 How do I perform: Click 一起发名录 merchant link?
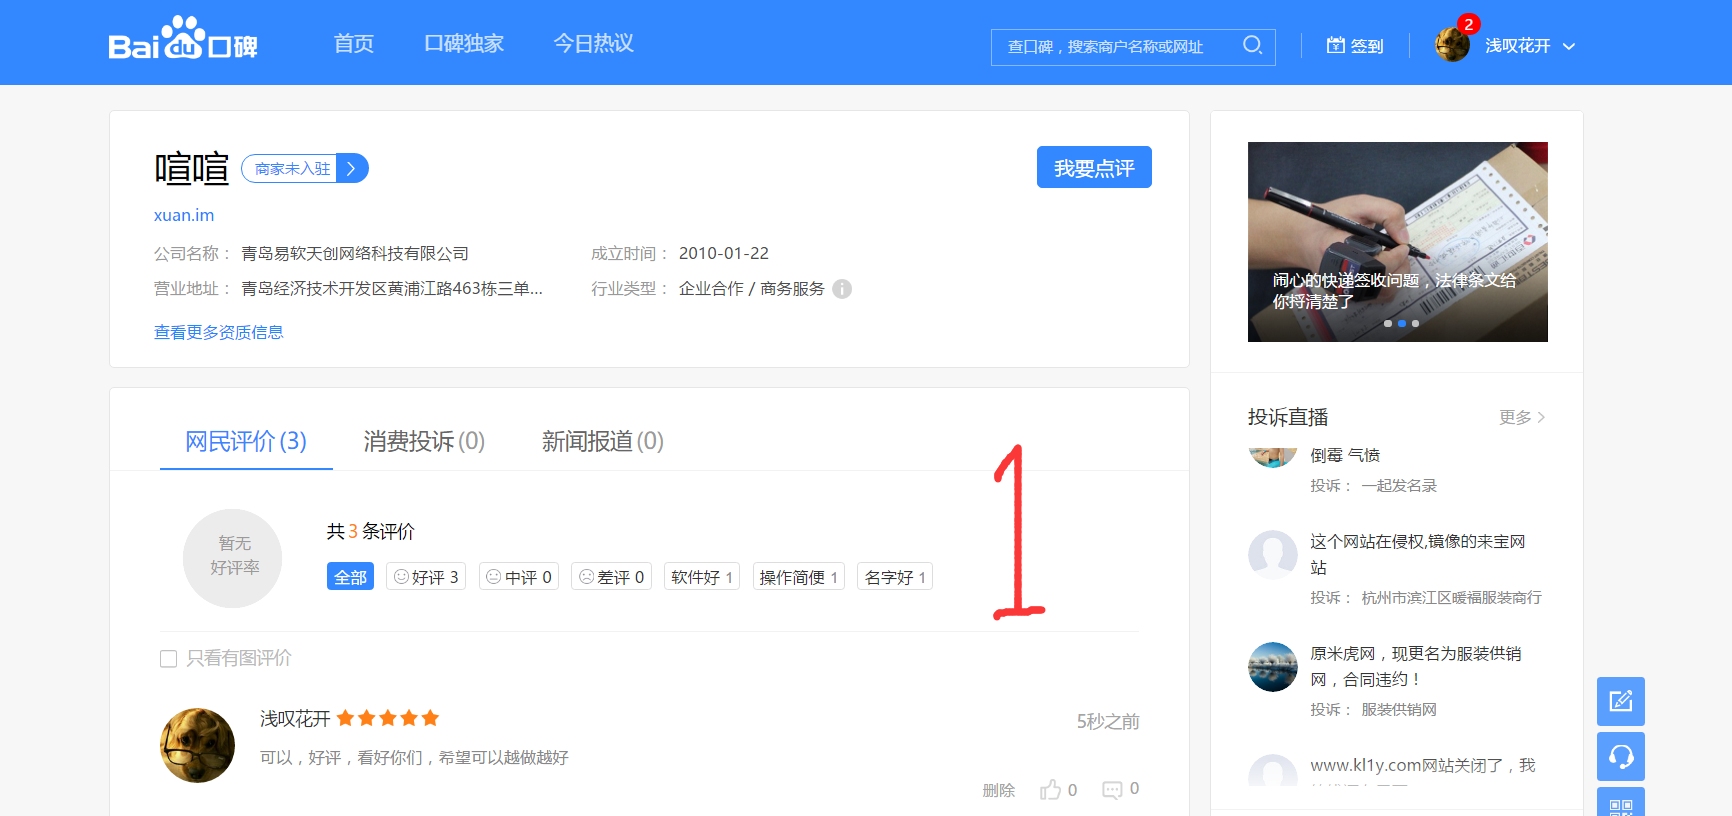tap(1399, 486)
